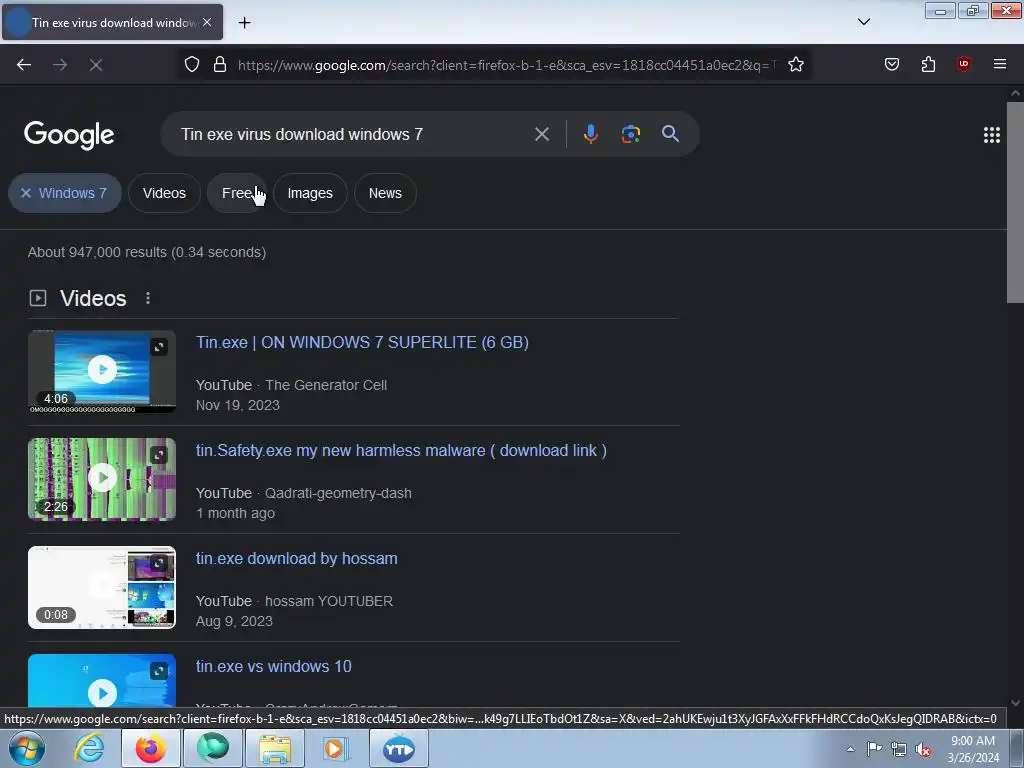Click the page vertical scrollbar thumb
This screenshot has width=1024, height=768.
[x=1015, y=201]
